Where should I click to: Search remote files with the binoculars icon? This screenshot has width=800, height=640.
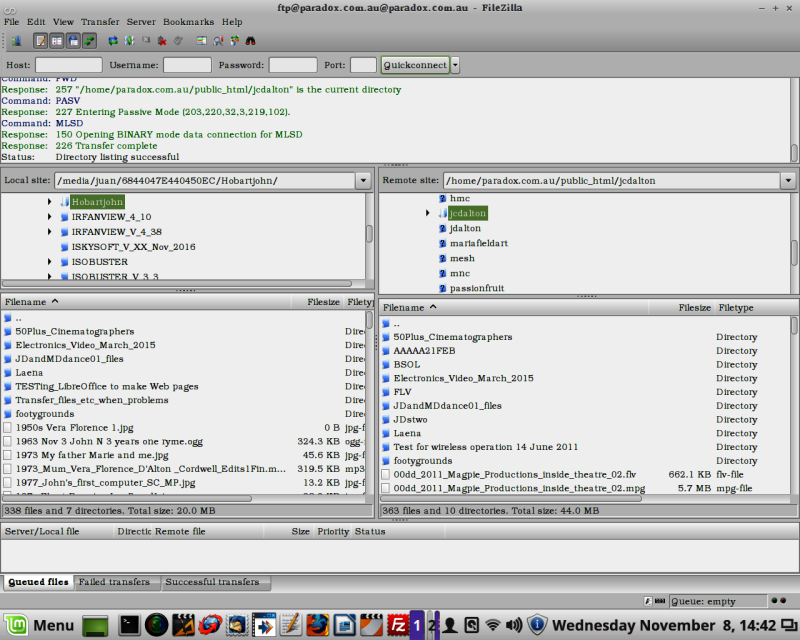click(x=251, y=41)
